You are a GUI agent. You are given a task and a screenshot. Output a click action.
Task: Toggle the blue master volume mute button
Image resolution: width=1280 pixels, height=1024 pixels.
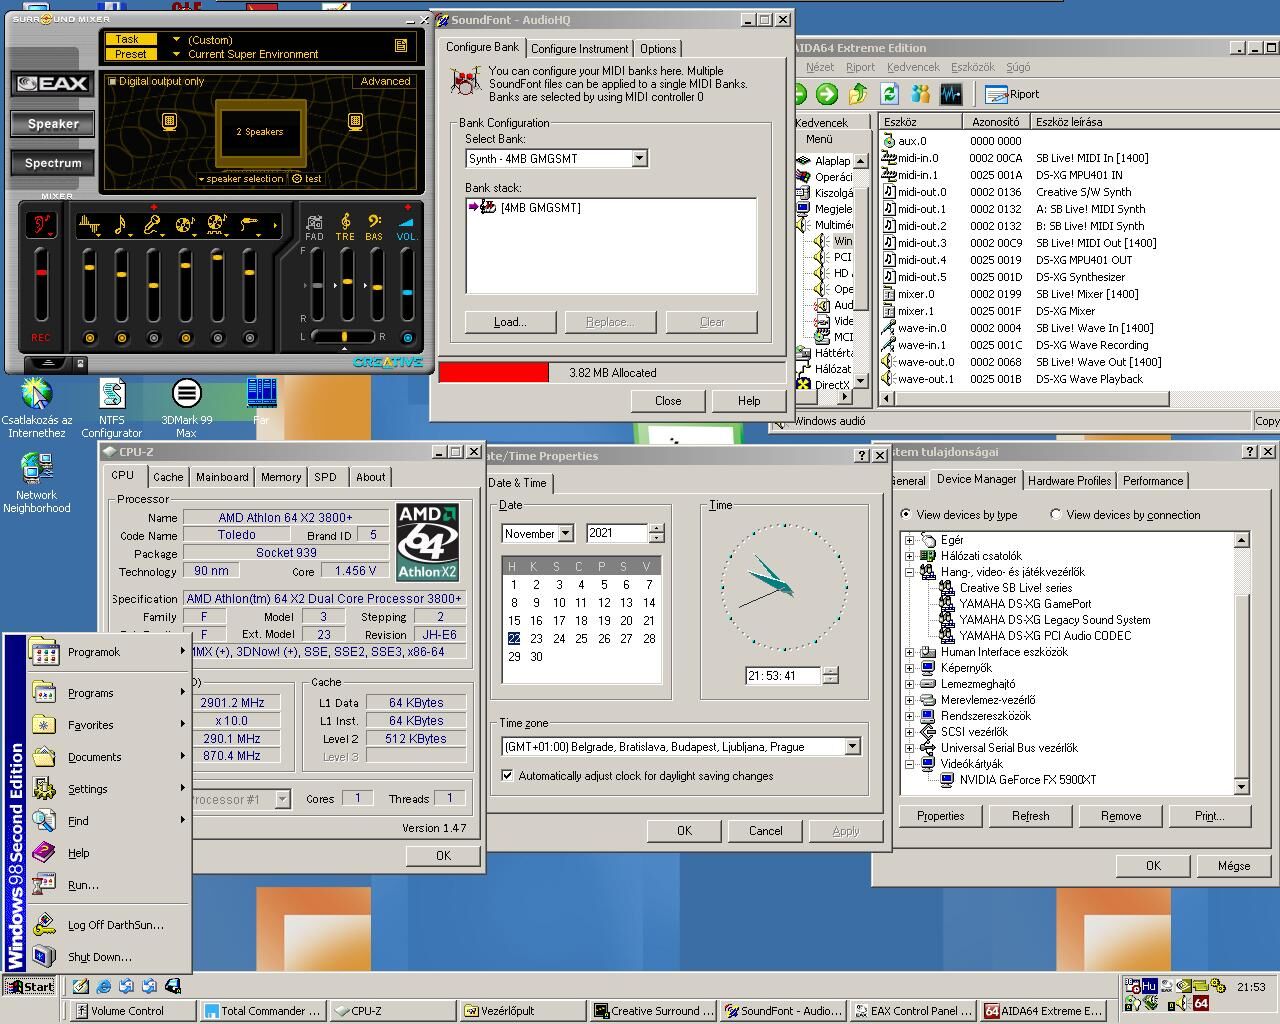[407, 338]
